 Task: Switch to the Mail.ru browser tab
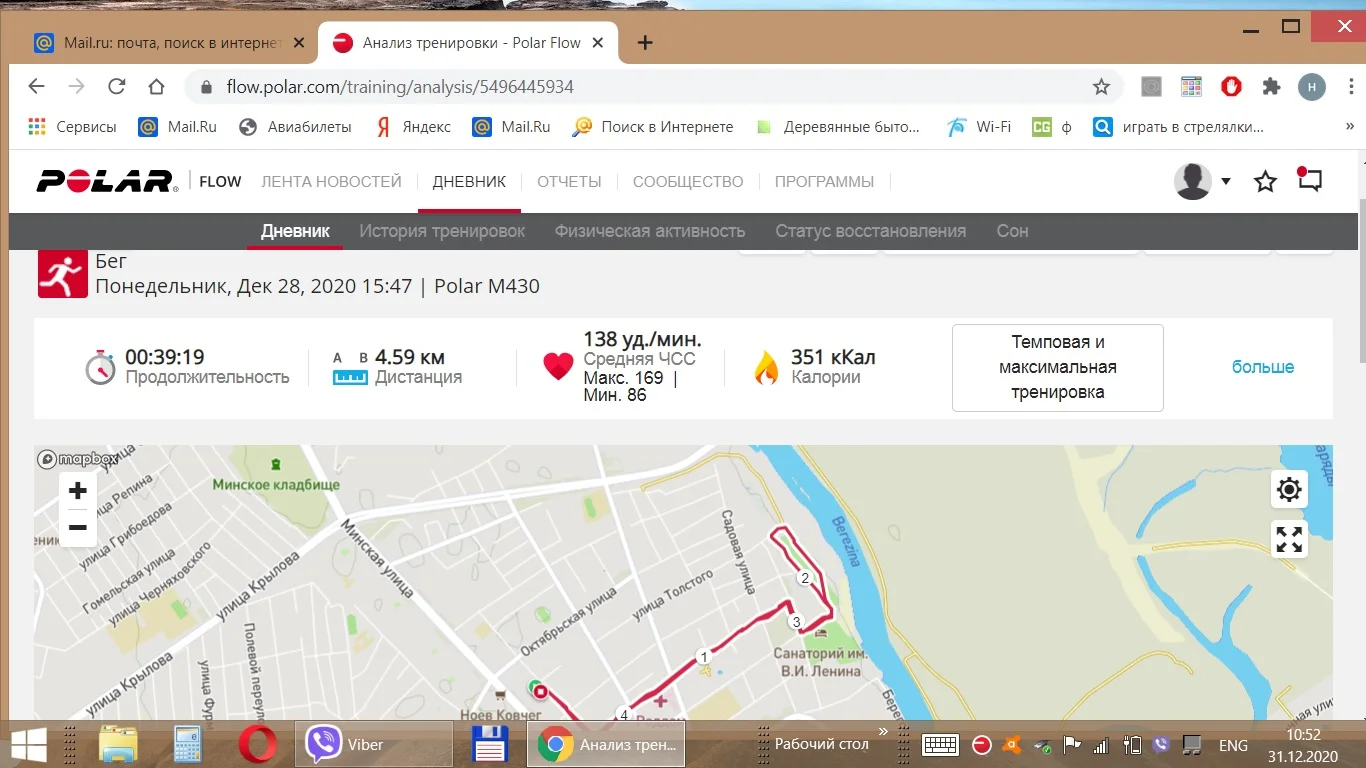point(170,43)
